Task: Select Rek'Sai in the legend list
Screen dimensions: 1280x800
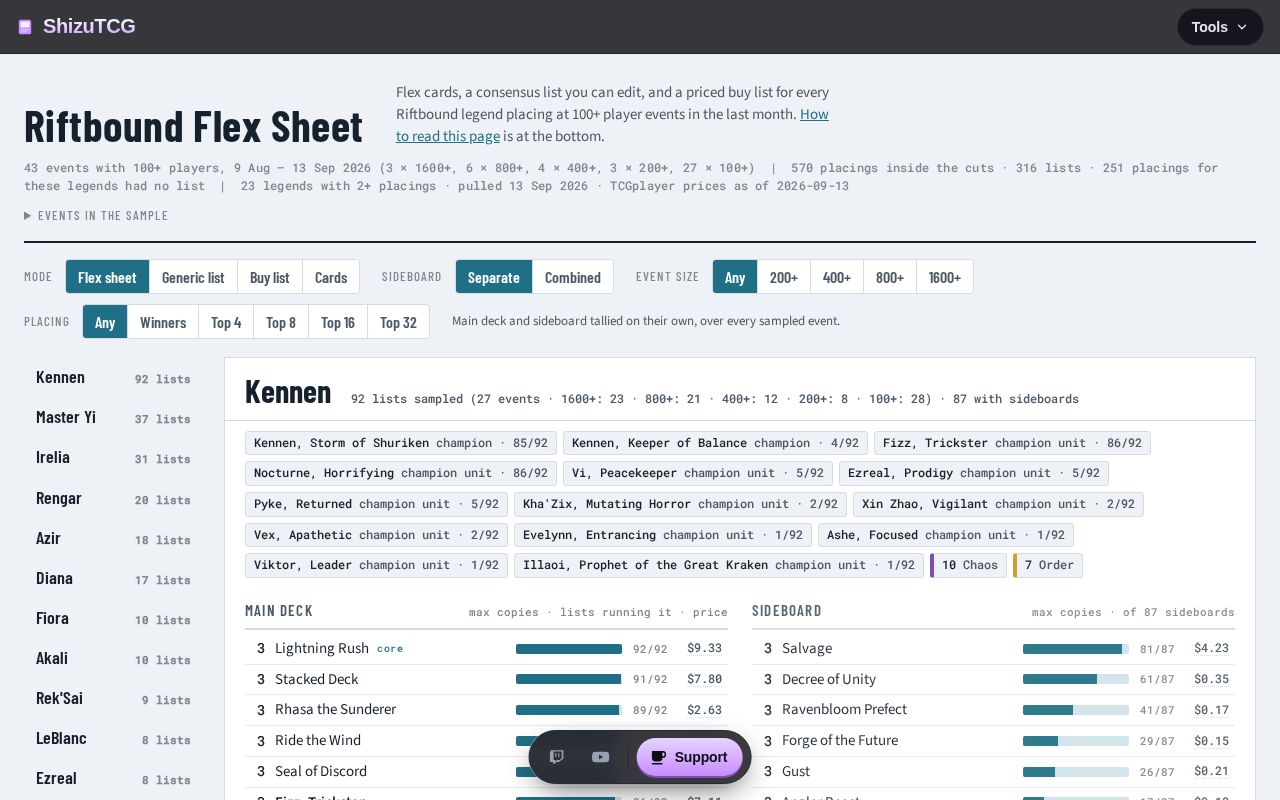Action: tap(113, 699)
